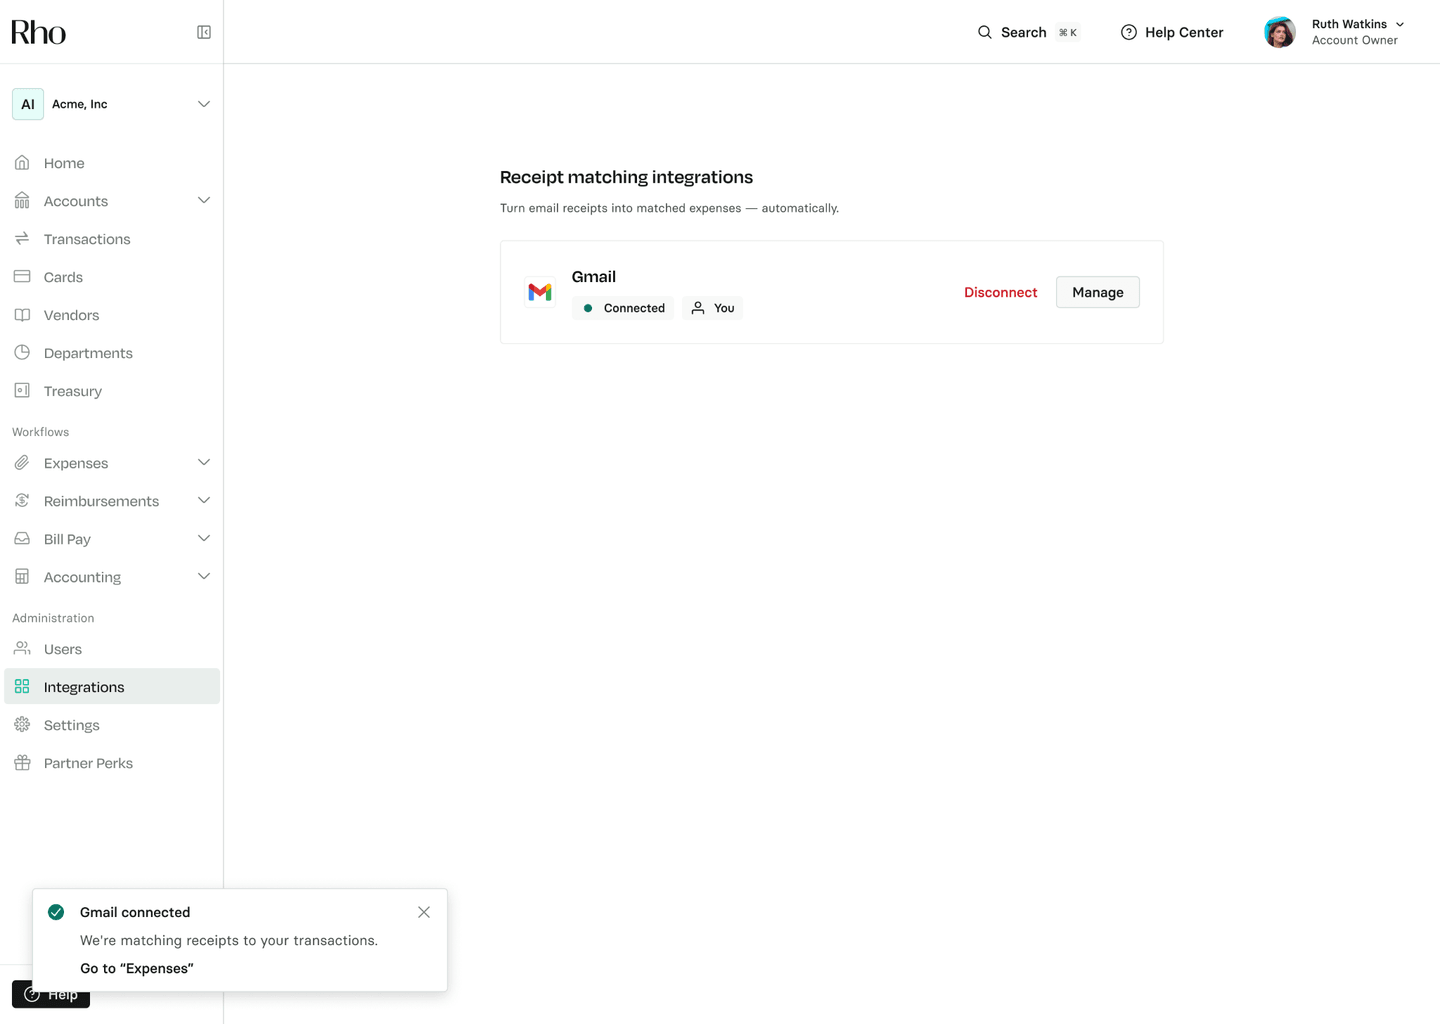
Task: Dismiss the Gmail connected notification
Action: click(x=424, y=912)
